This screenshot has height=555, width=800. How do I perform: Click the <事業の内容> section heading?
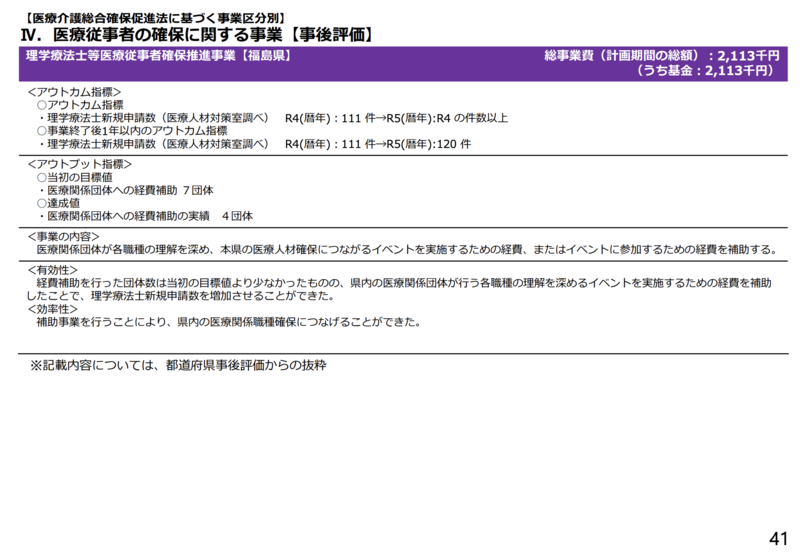coord(63,236)
